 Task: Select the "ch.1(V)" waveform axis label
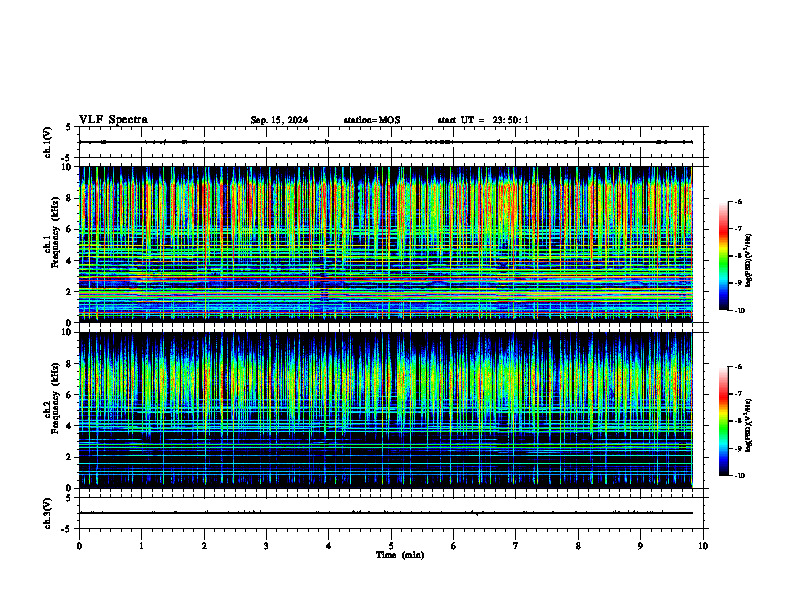pos(48,142)
